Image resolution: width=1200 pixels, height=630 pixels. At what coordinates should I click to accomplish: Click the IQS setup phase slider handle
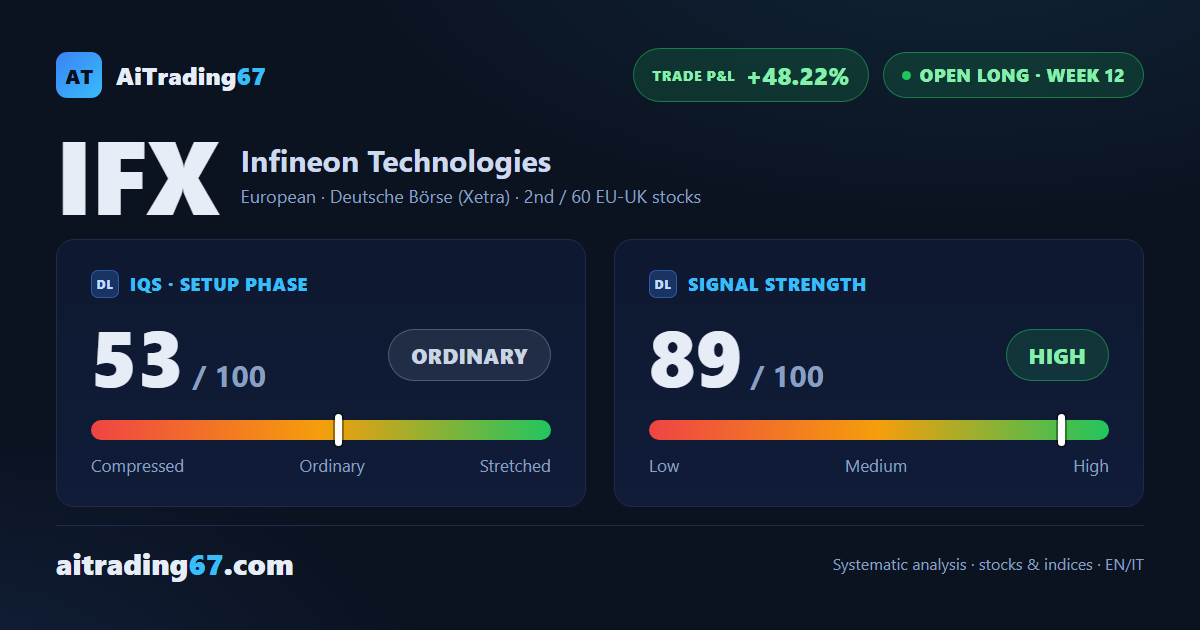coord(338,429)
